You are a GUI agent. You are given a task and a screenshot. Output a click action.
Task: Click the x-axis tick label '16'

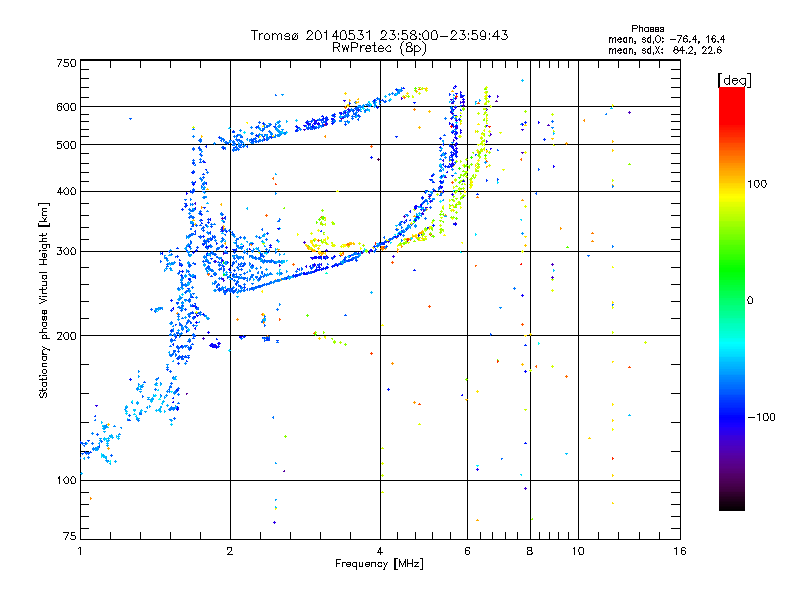[680, 551]
